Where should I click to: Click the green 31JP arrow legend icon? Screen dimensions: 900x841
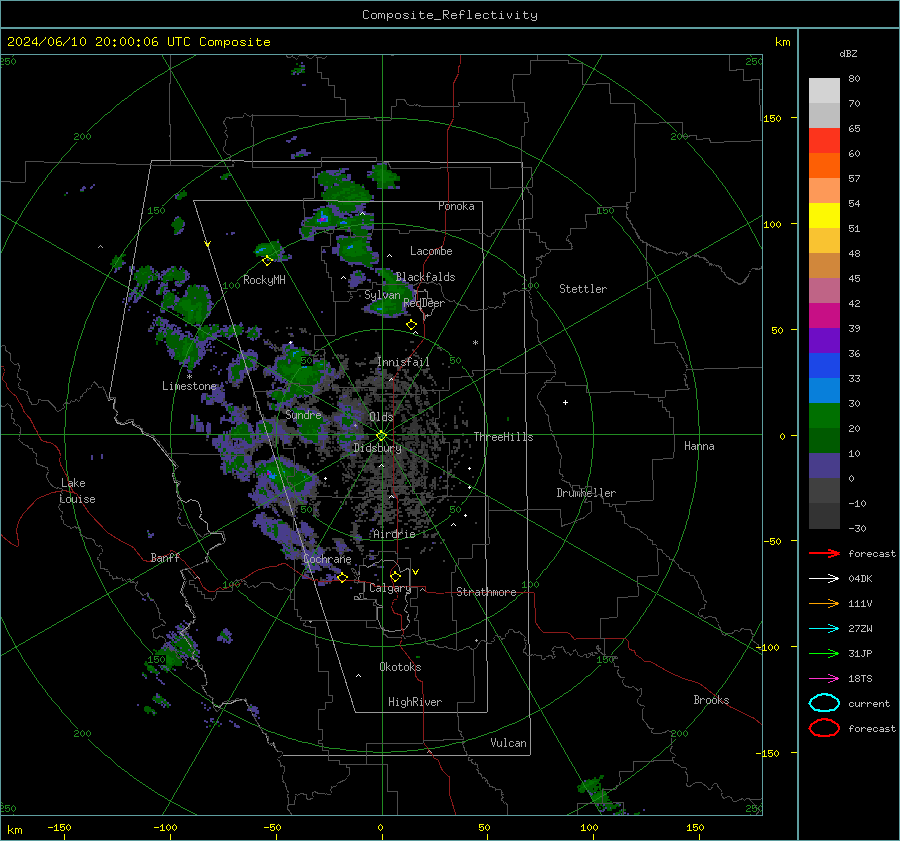point(824,653)
